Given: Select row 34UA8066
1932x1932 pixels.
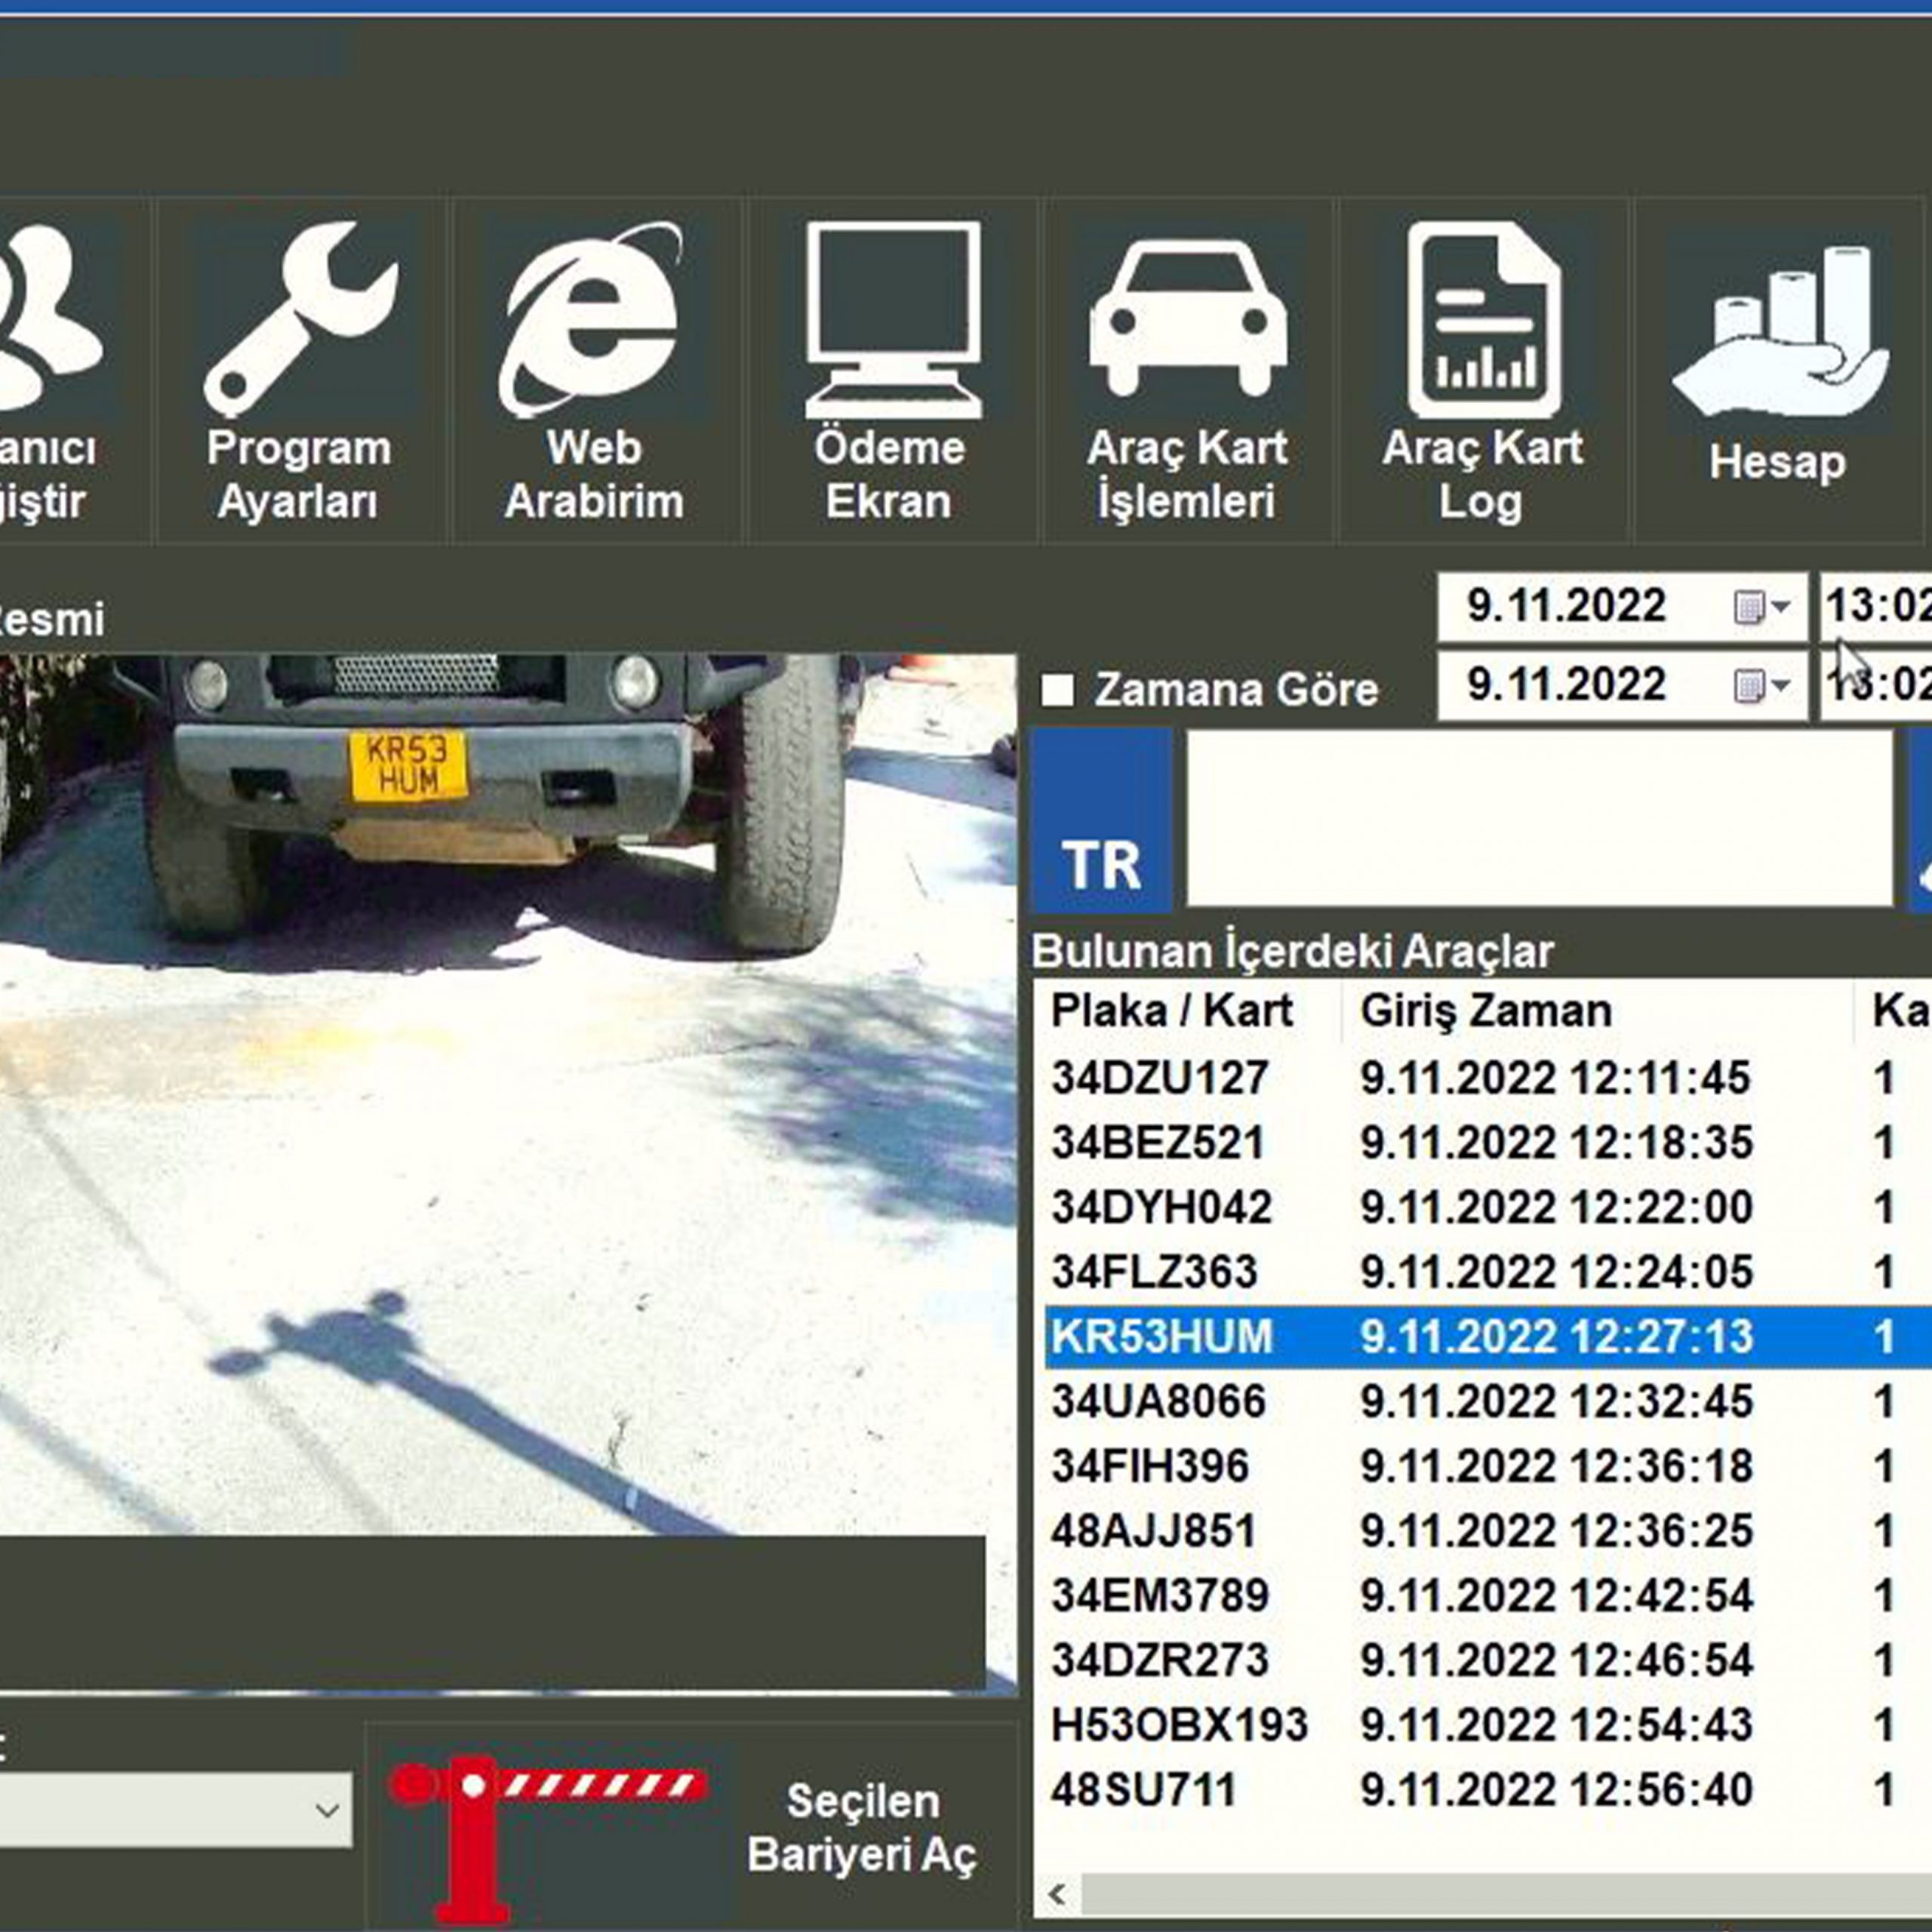Looking at the screenshot, I should (x=1488, y=1401).
